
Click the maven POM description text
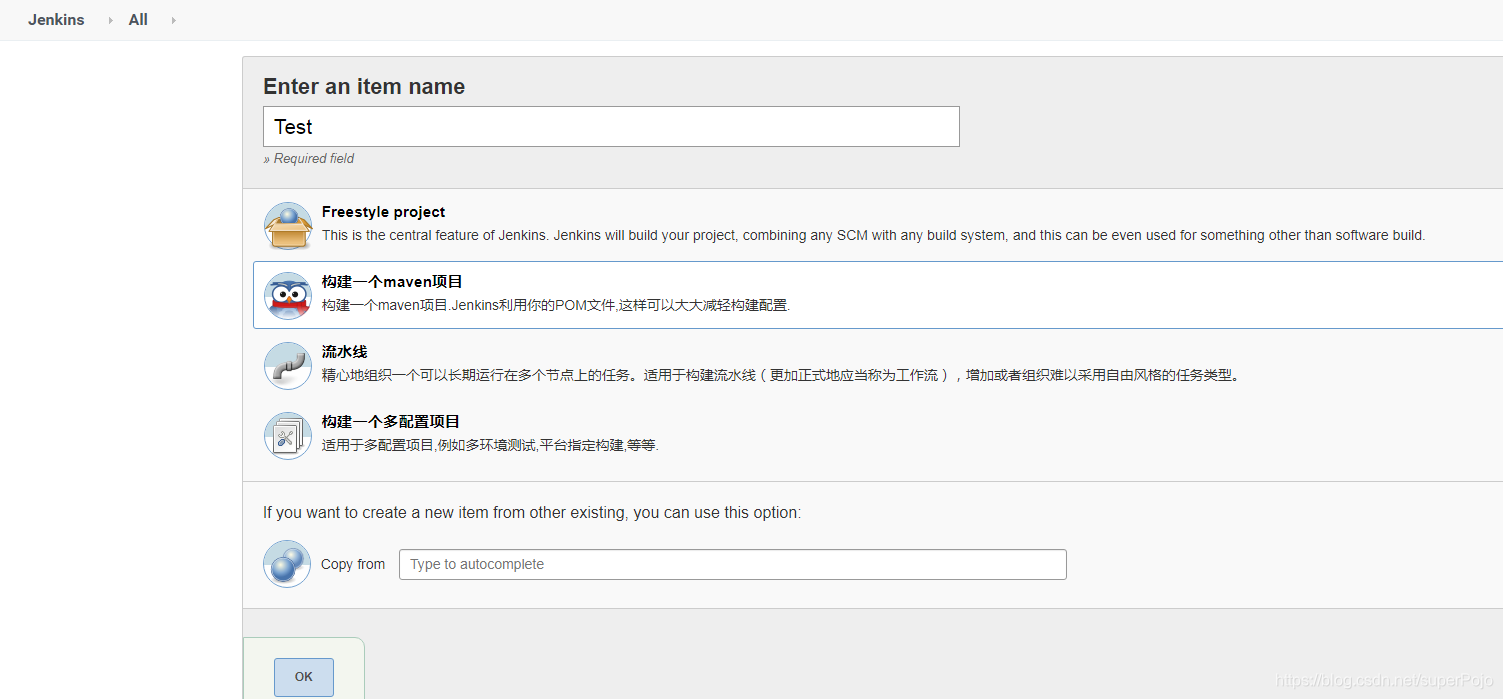point(556,305)
